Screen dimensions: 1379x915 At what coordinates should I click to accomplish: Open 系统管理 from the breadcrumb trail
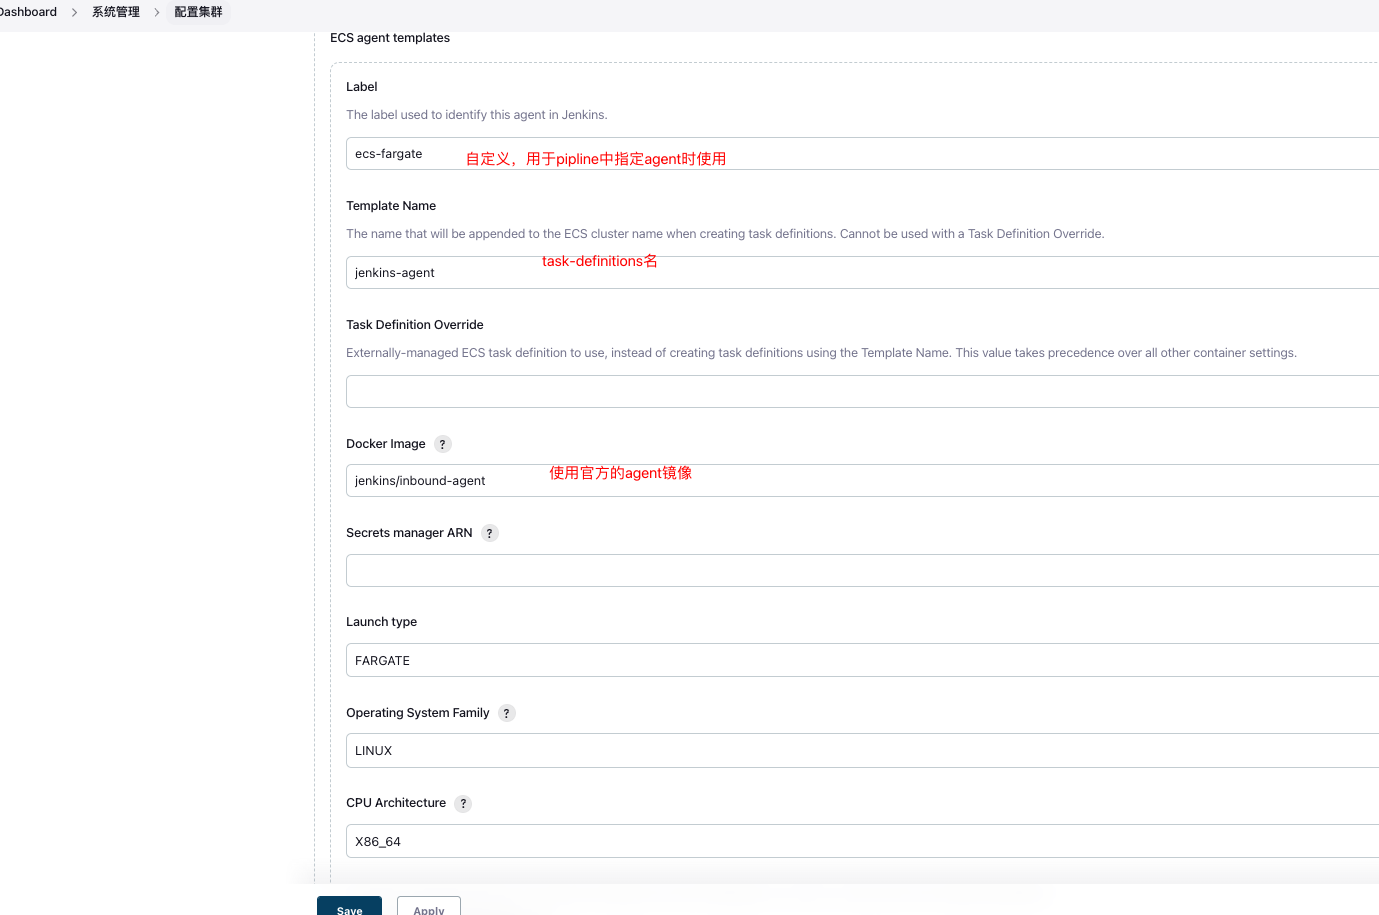point(114,12)
